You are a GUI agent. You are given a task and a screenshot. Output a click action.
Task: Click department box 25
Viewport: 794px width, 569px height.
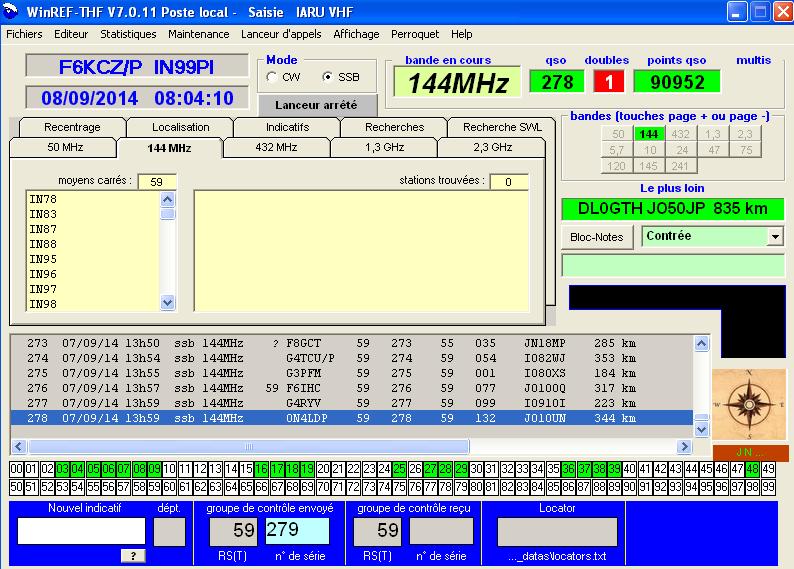coord(400,469)
